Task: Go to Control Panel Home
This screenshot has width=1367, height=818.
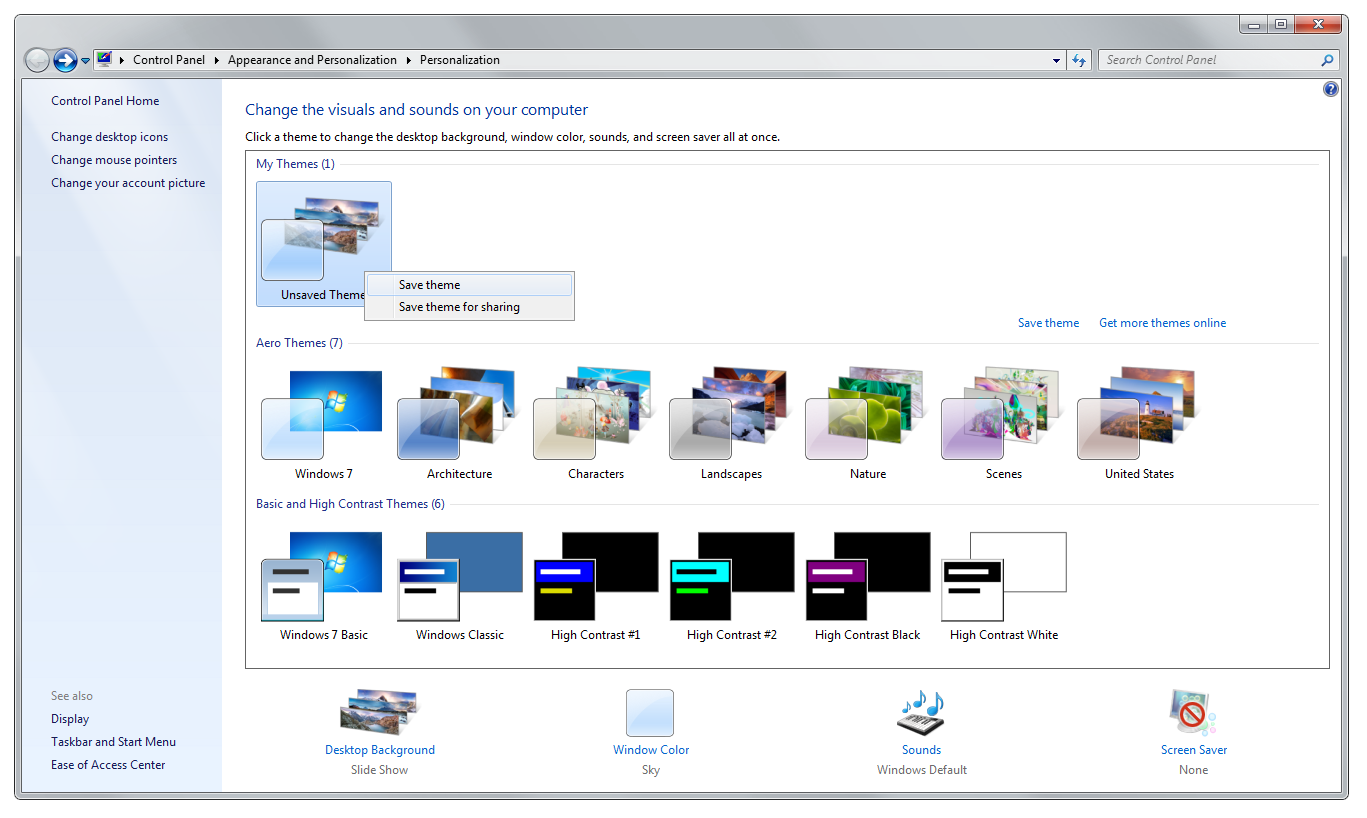Action: [x=105, y=101]
